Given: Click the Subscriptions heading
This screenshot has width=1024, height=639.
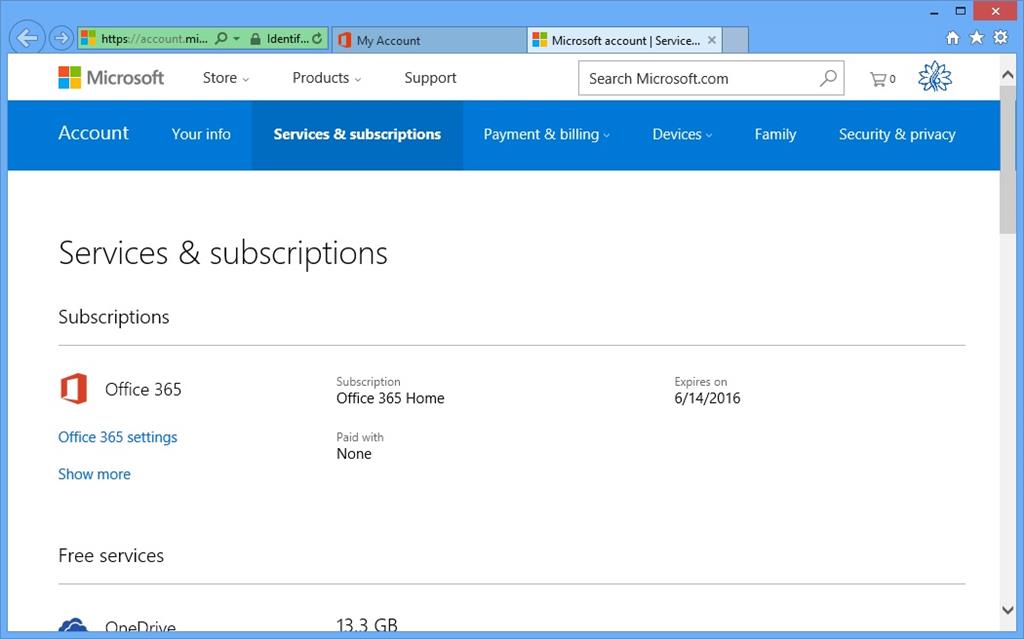Looking at the screenshot, I should pyautogui.click(x=114, y=317).
